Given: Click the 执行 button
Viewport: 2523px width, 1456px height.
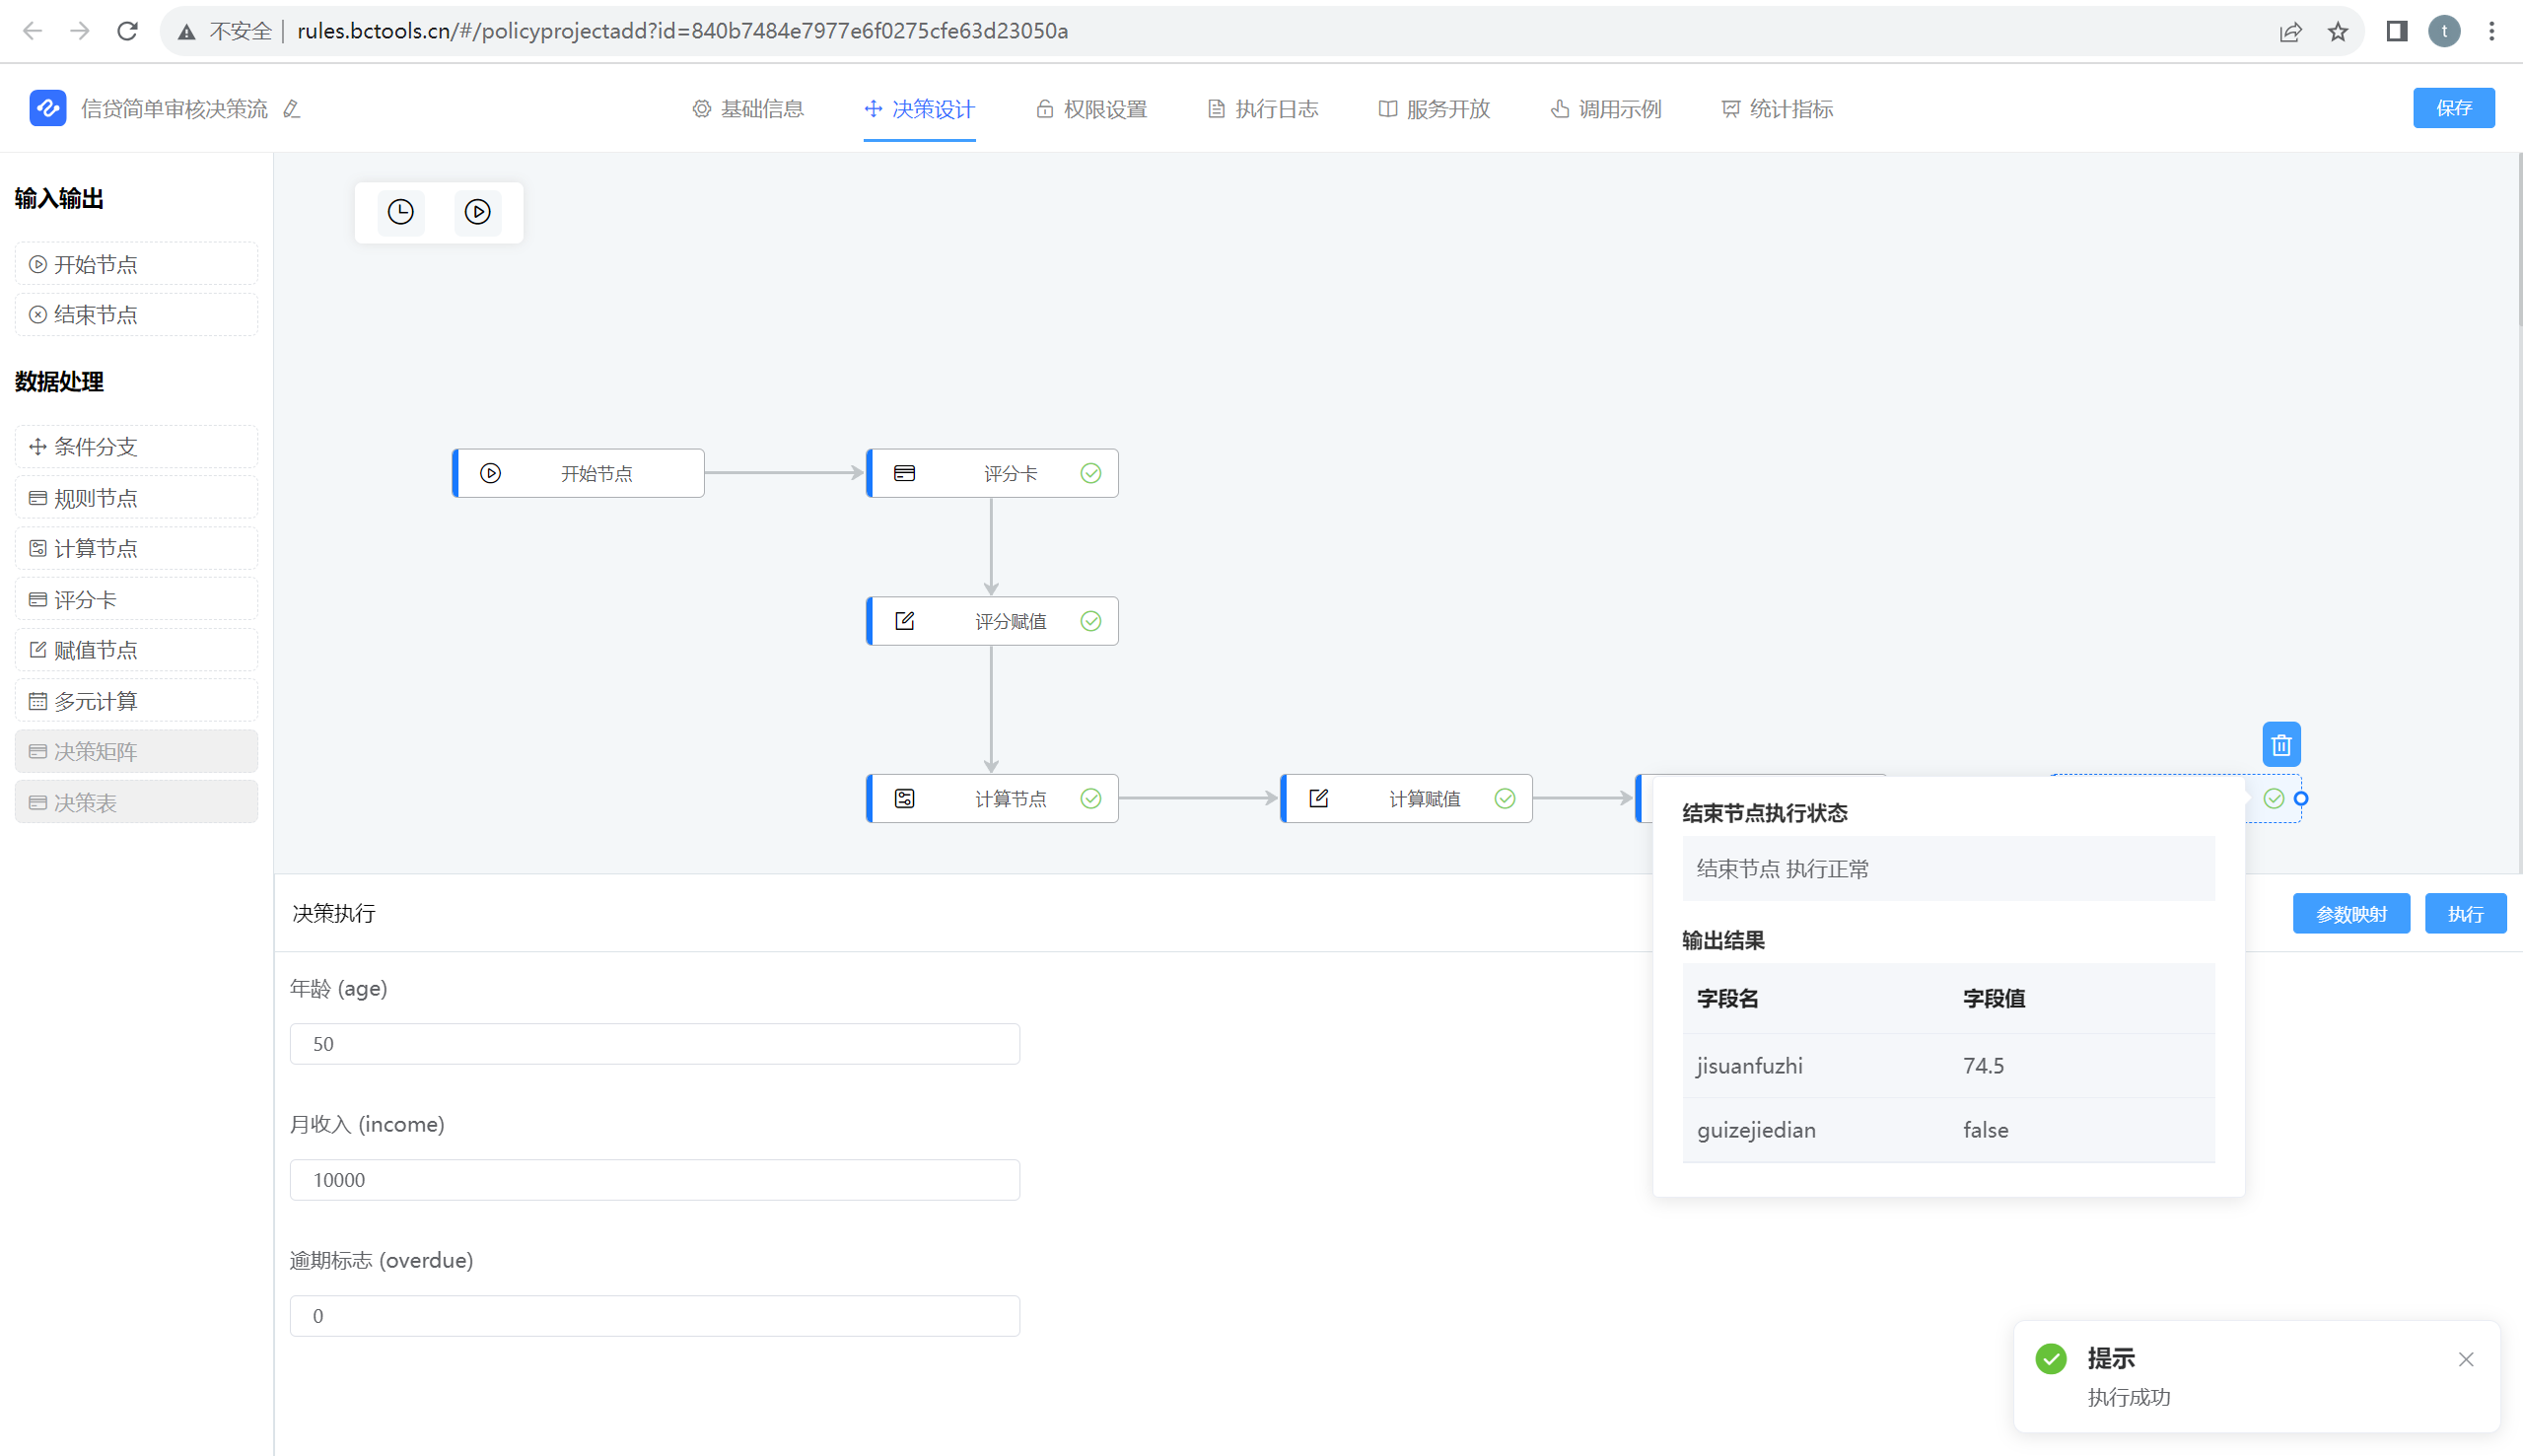Looking at the screenshot, I should click(2465, 914).
